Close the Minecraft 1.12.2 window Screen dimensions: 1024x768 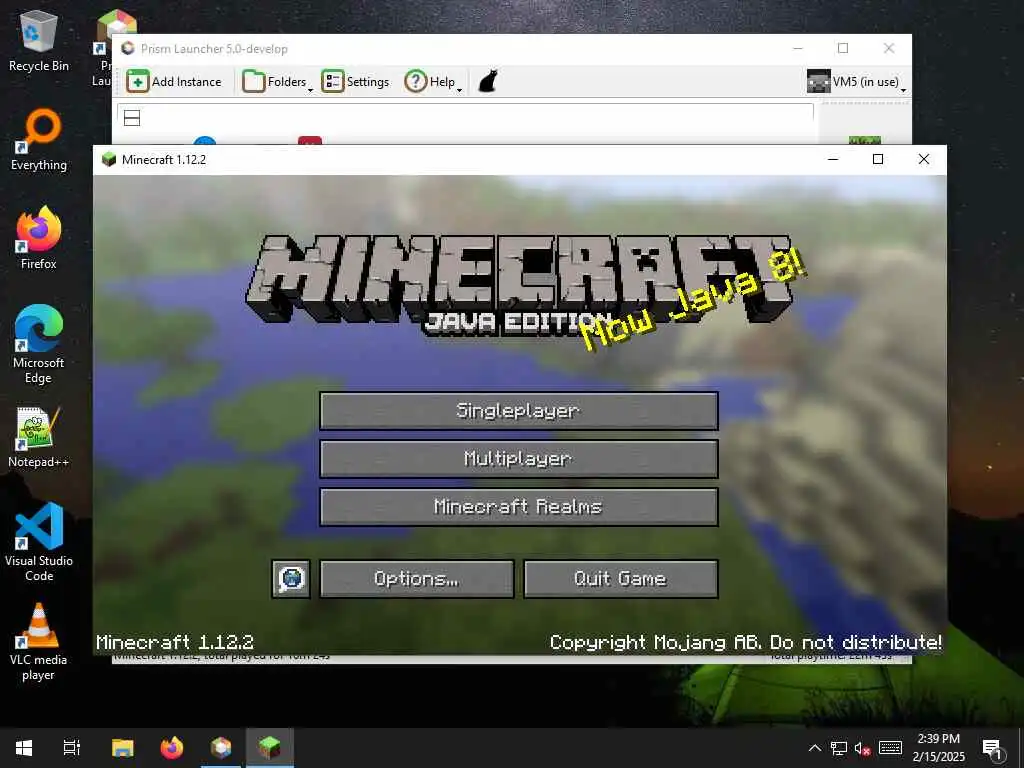pyautogui.click(x=923, y=159)
